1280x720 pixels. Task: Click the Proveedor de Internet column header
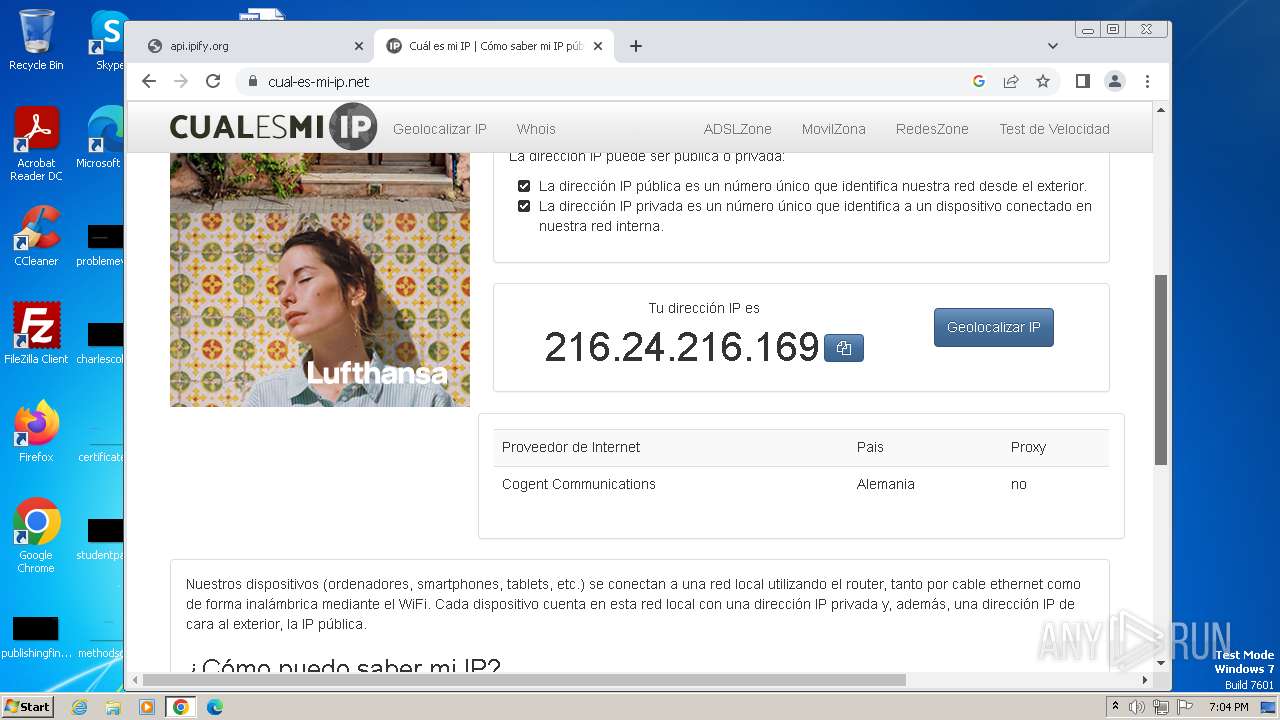point(571,447)
